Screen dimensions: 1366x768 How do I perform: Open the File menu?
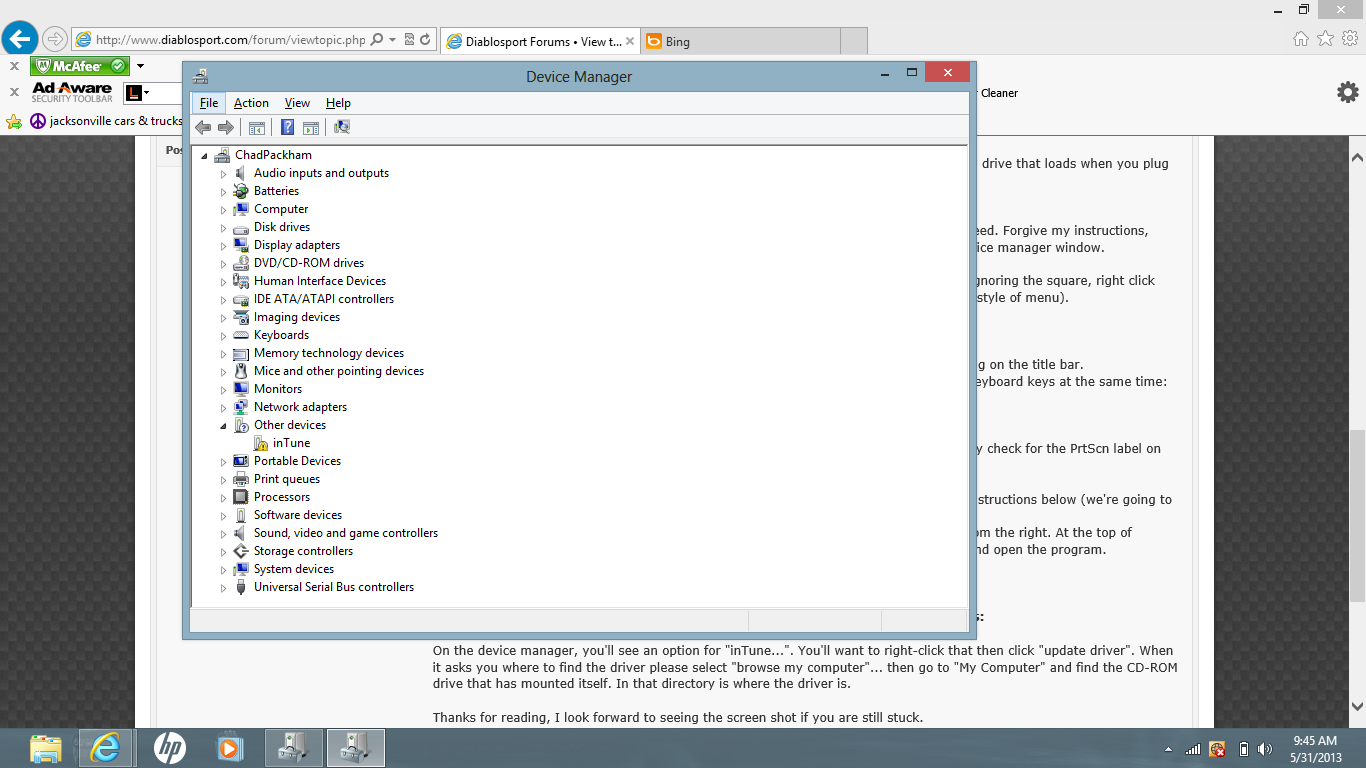[x=208, y=103]
